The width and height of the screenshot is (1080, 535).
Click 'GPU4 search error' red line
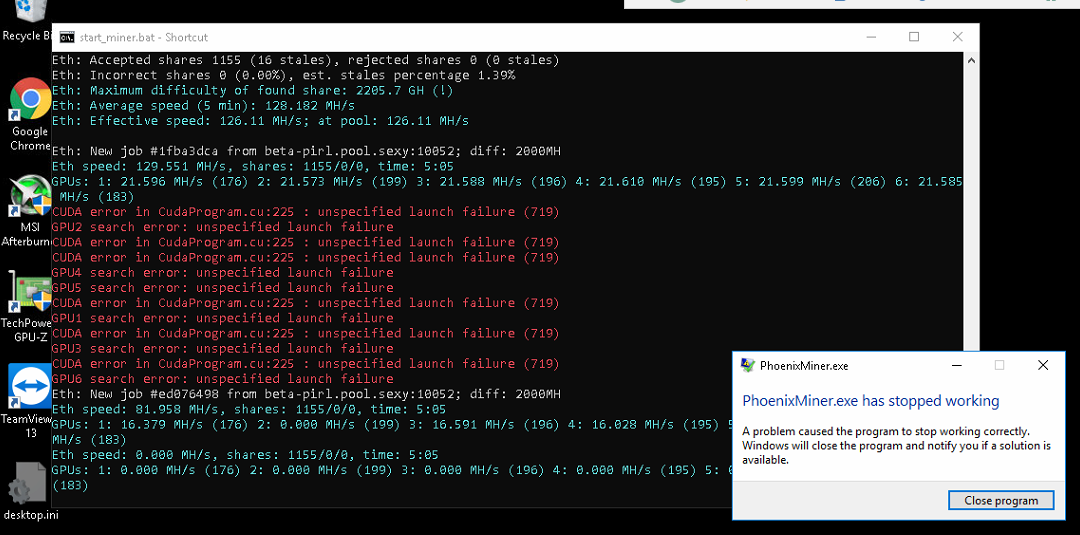click(x=222, y=272)
